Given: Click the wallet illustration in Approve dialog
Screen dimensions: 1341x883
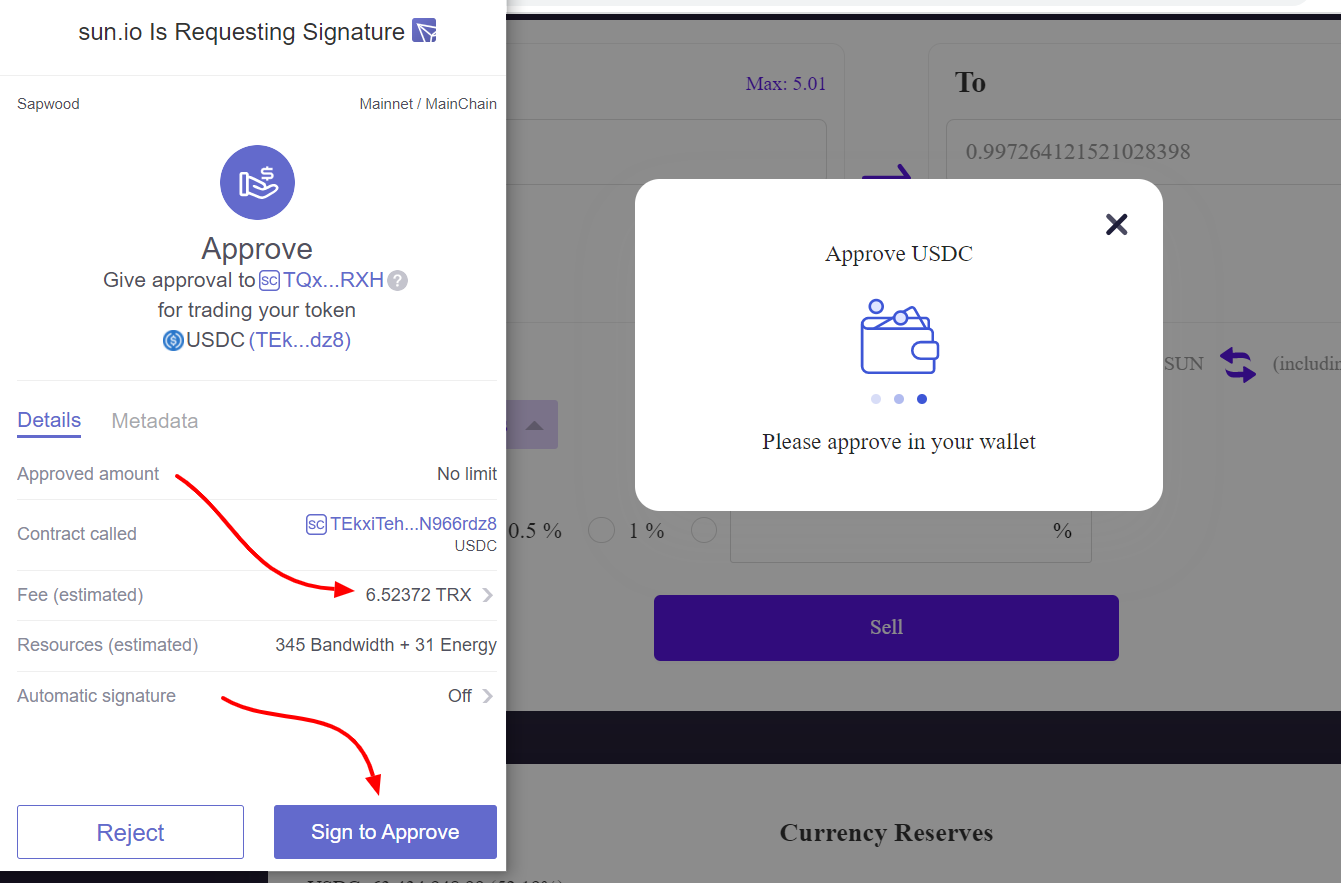Looking at the screenshot, I should [899, 337].
